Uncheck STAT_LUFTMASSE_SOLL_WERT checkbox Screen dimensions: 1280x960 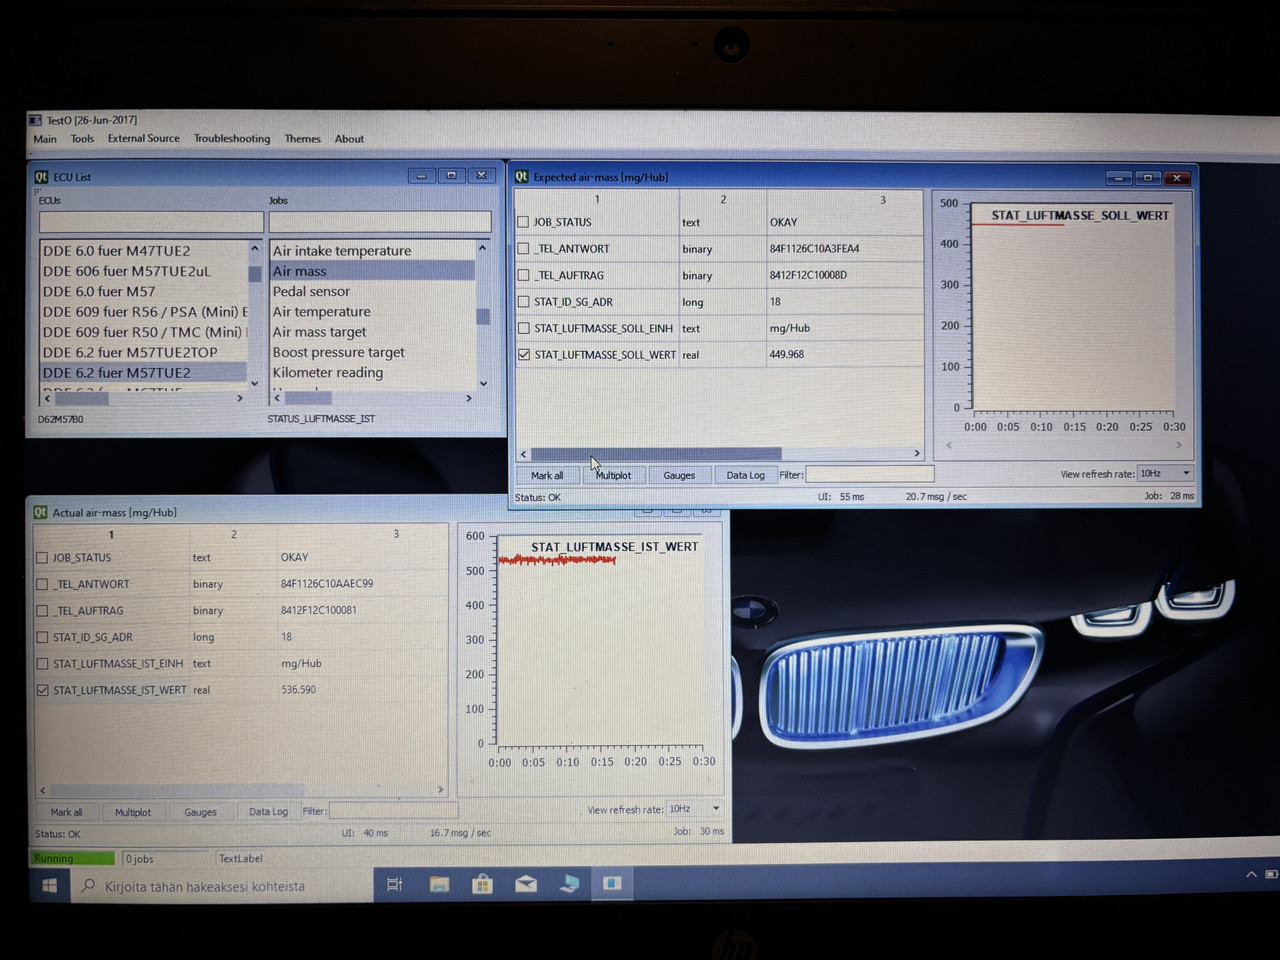coord(523,354)
